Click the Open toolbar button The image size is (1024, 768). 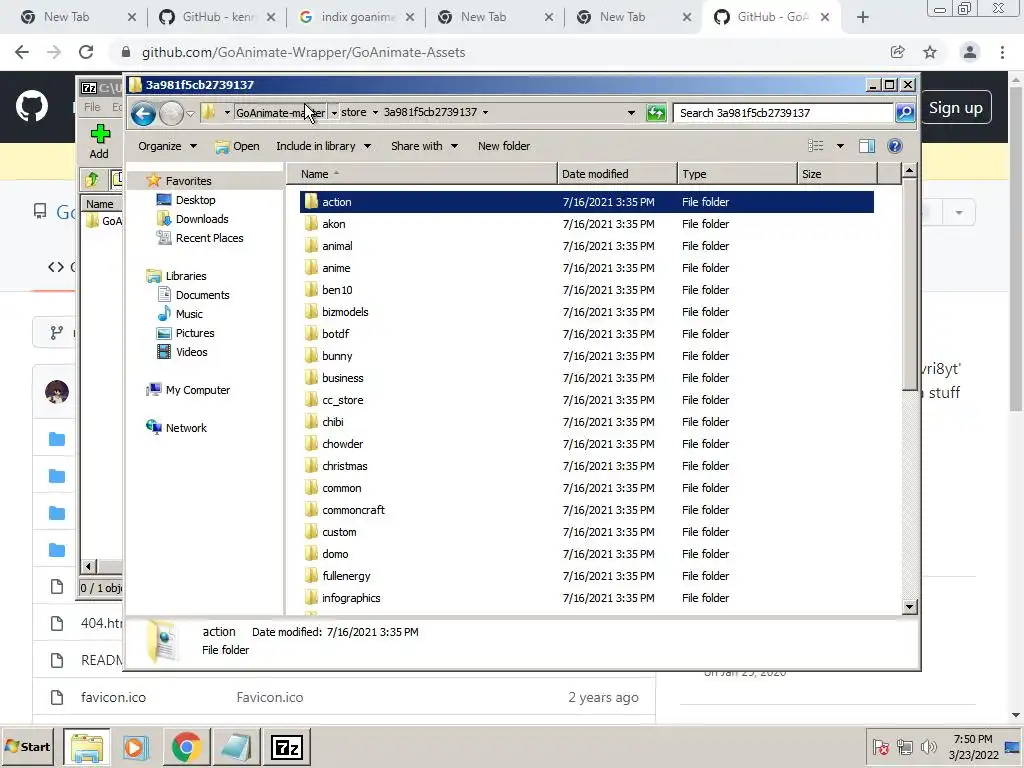pos(237,146)
